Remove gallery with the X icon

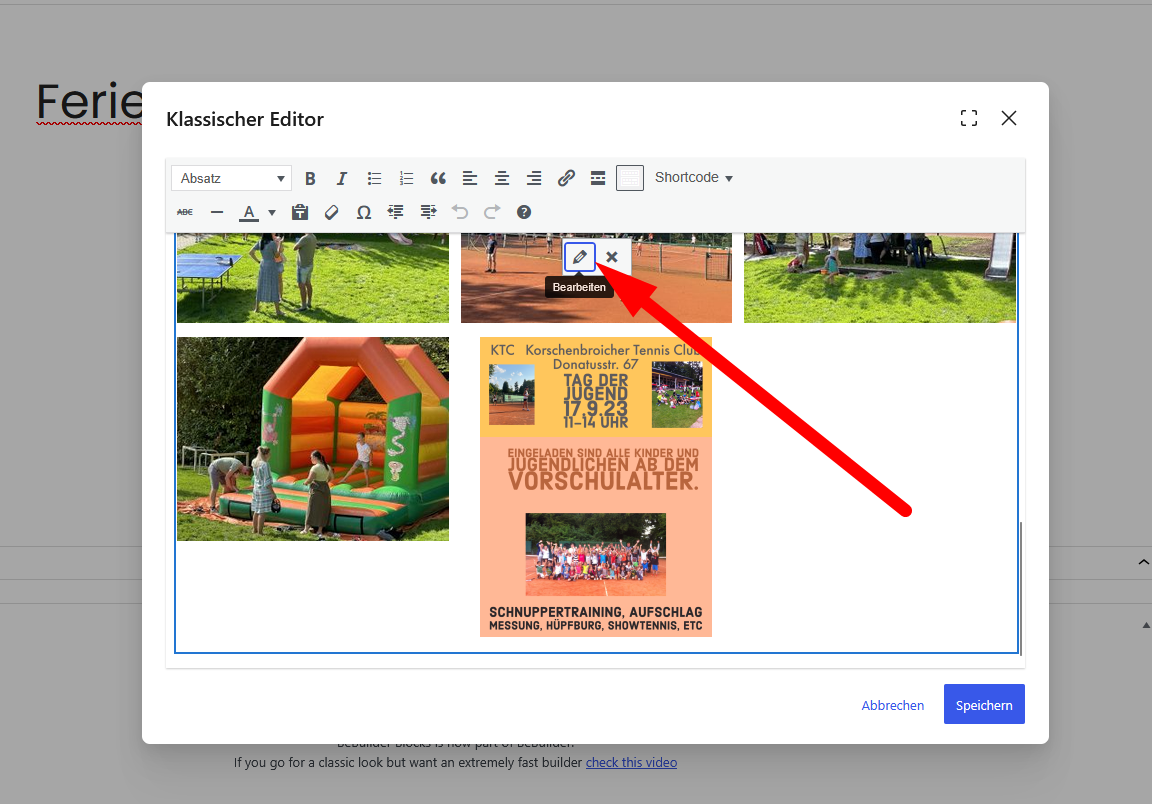[612, 257]
